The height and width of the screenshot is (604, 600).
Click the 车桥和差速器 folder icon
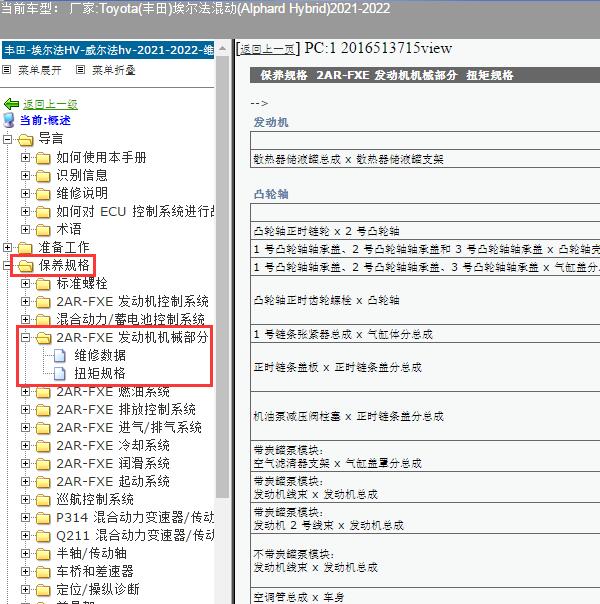(43, 572)
